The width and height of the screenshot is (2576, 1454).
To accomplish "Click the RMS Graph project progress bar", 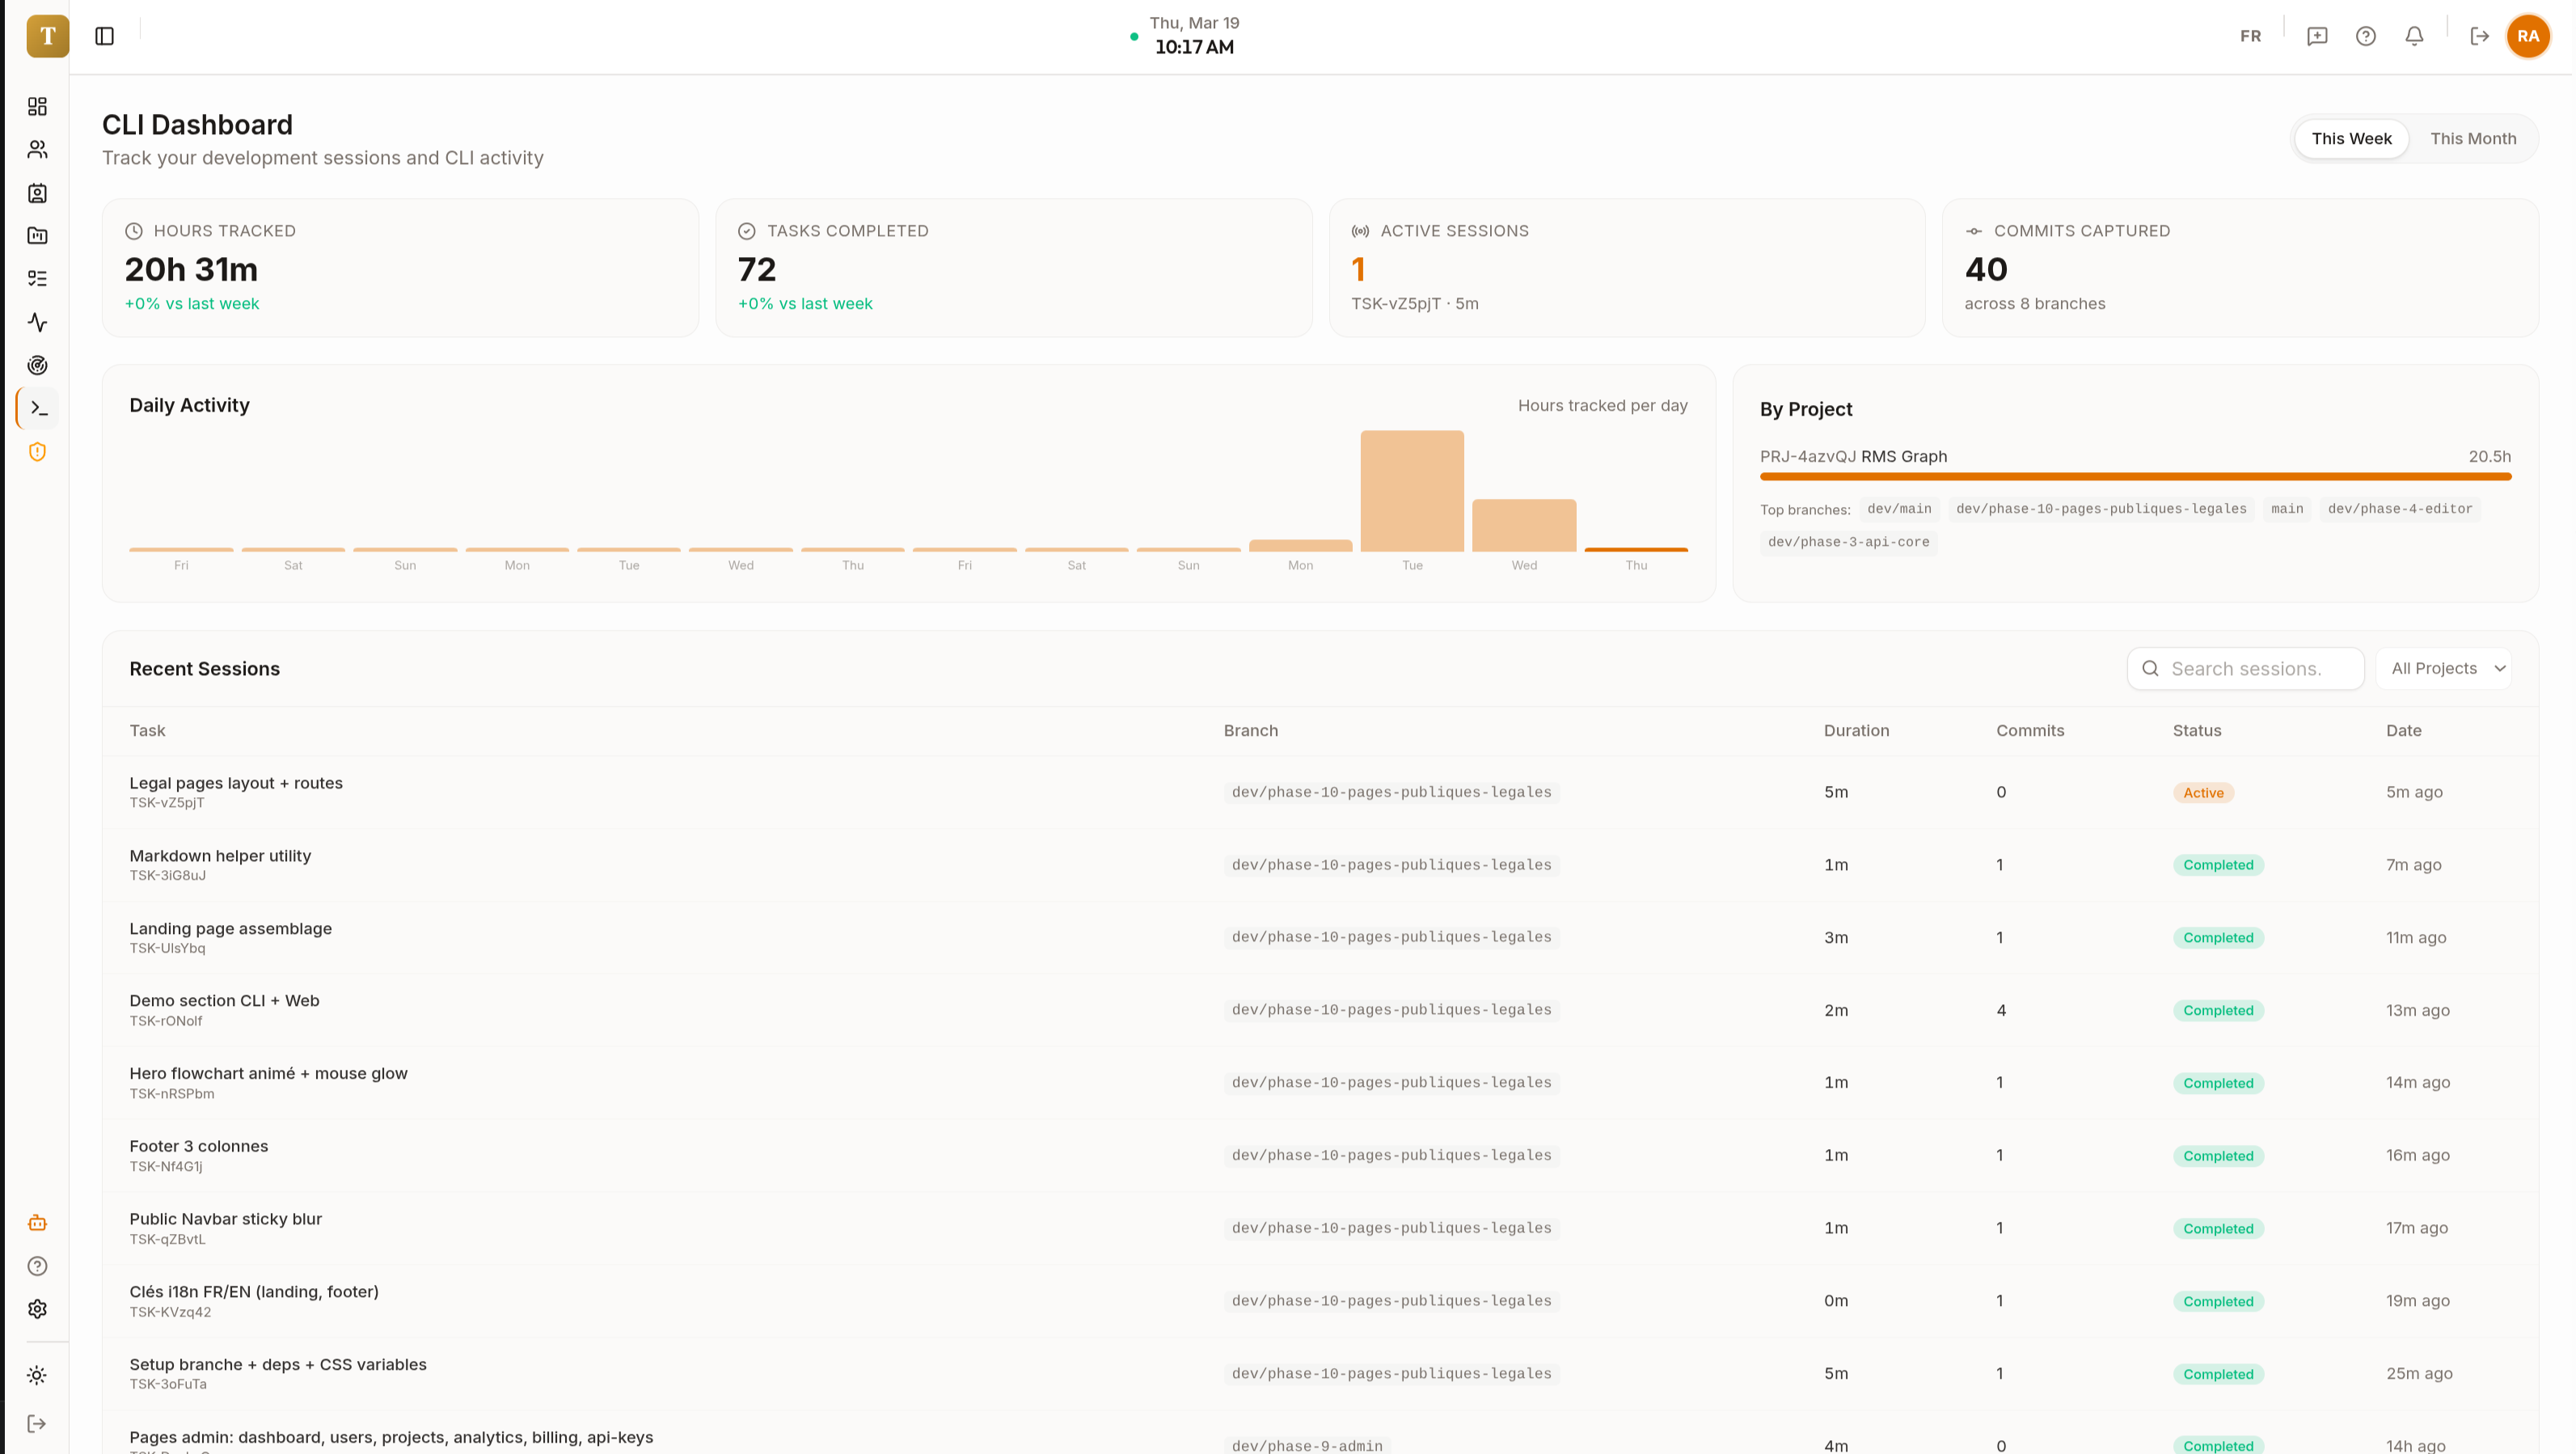I will (2134, 477).
